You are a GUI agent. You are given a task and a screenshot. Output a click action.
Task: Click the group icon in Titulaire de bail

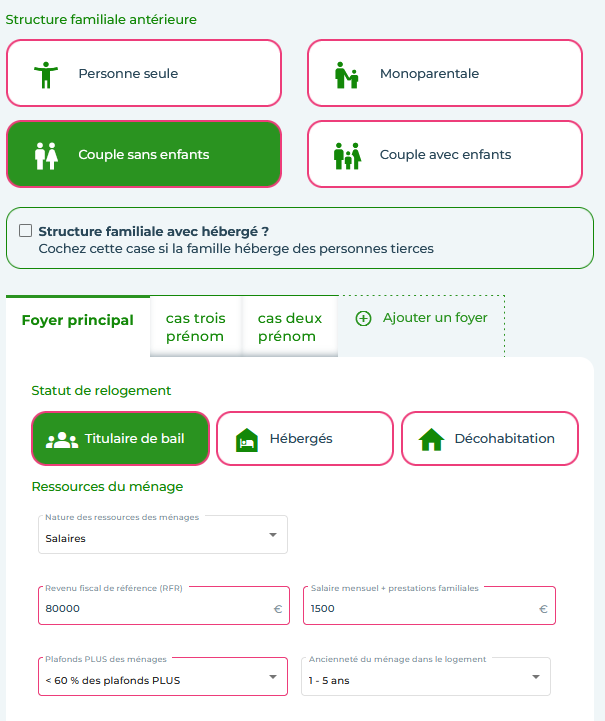(x=62, y=440)
